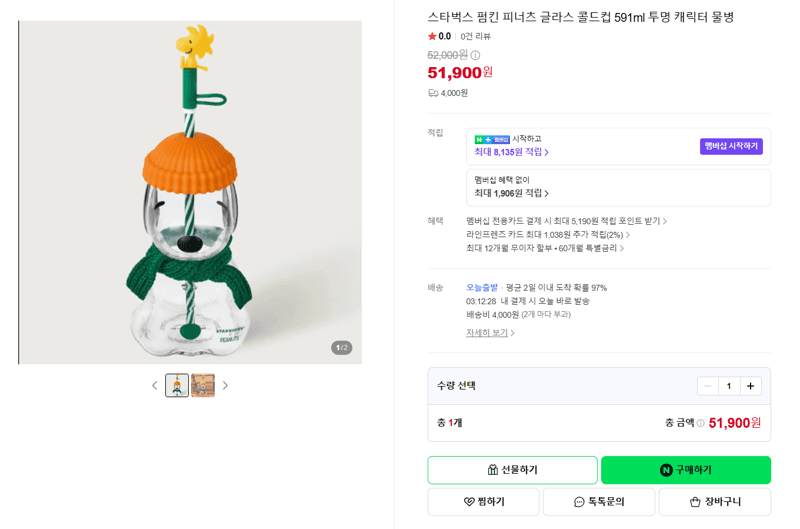Screen dimensions: 800x529
Task: Show the previous product thumbnail
Action: point(155,386)
